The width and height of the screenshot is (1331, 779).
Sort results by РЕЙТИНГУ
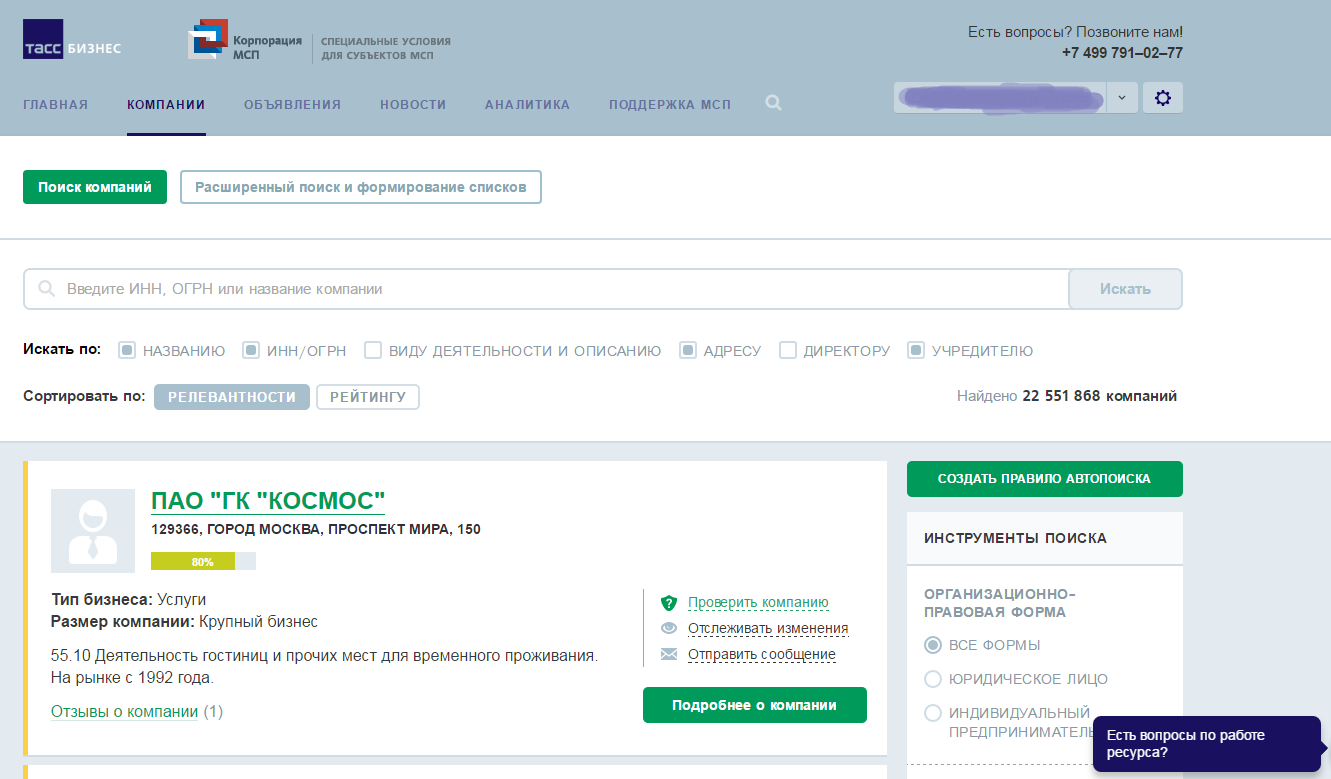click(368, 397)
